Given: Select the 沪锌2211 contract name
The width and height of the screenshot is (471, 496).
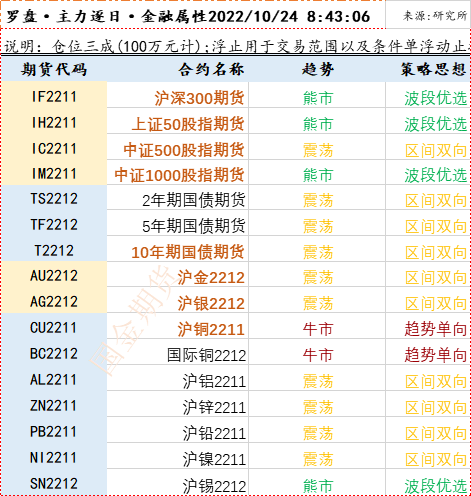Looking at the screenshot, I should [x=214, y=408].
